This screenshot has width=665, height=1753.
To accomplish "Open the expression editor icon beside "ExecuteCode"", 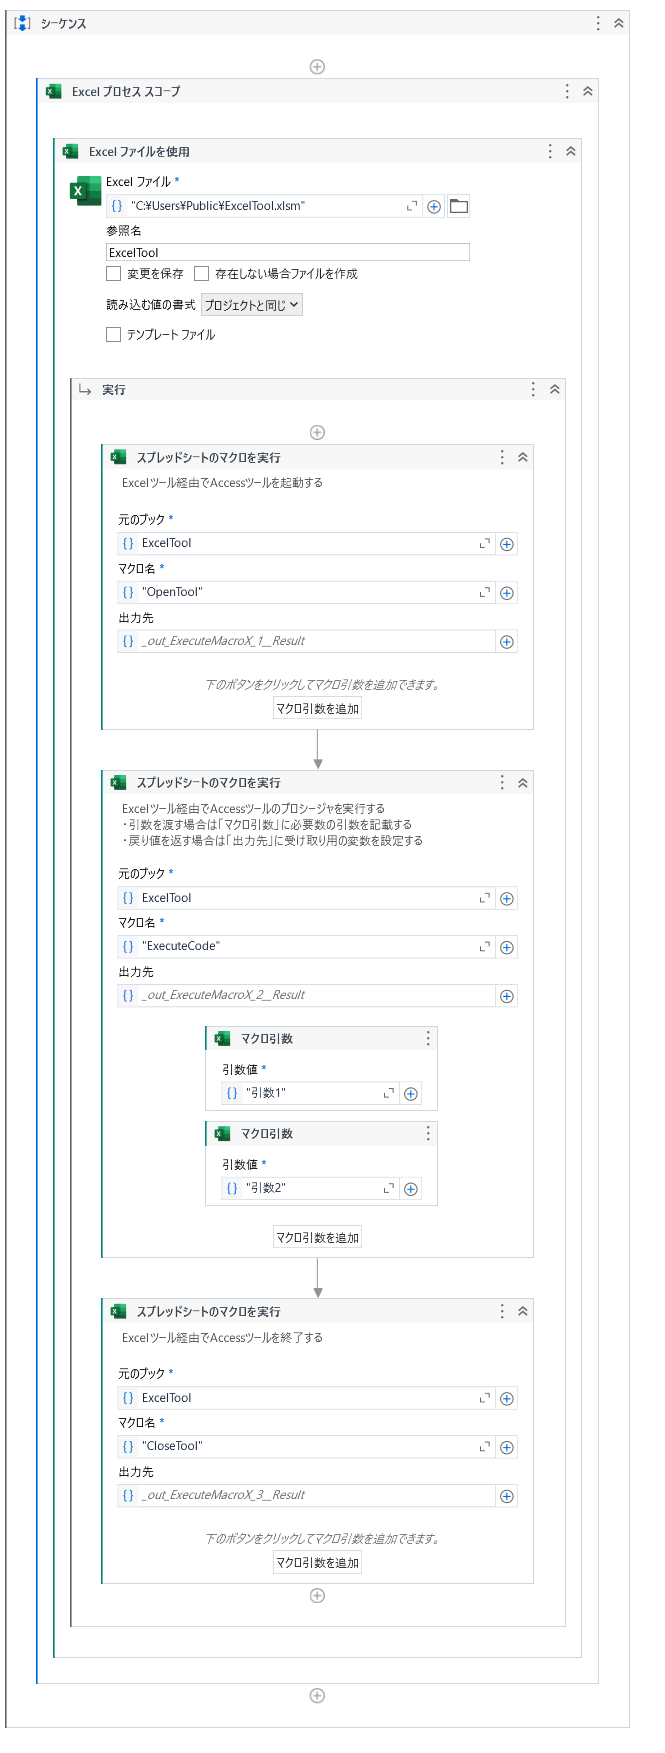I will tap(487, 947).
